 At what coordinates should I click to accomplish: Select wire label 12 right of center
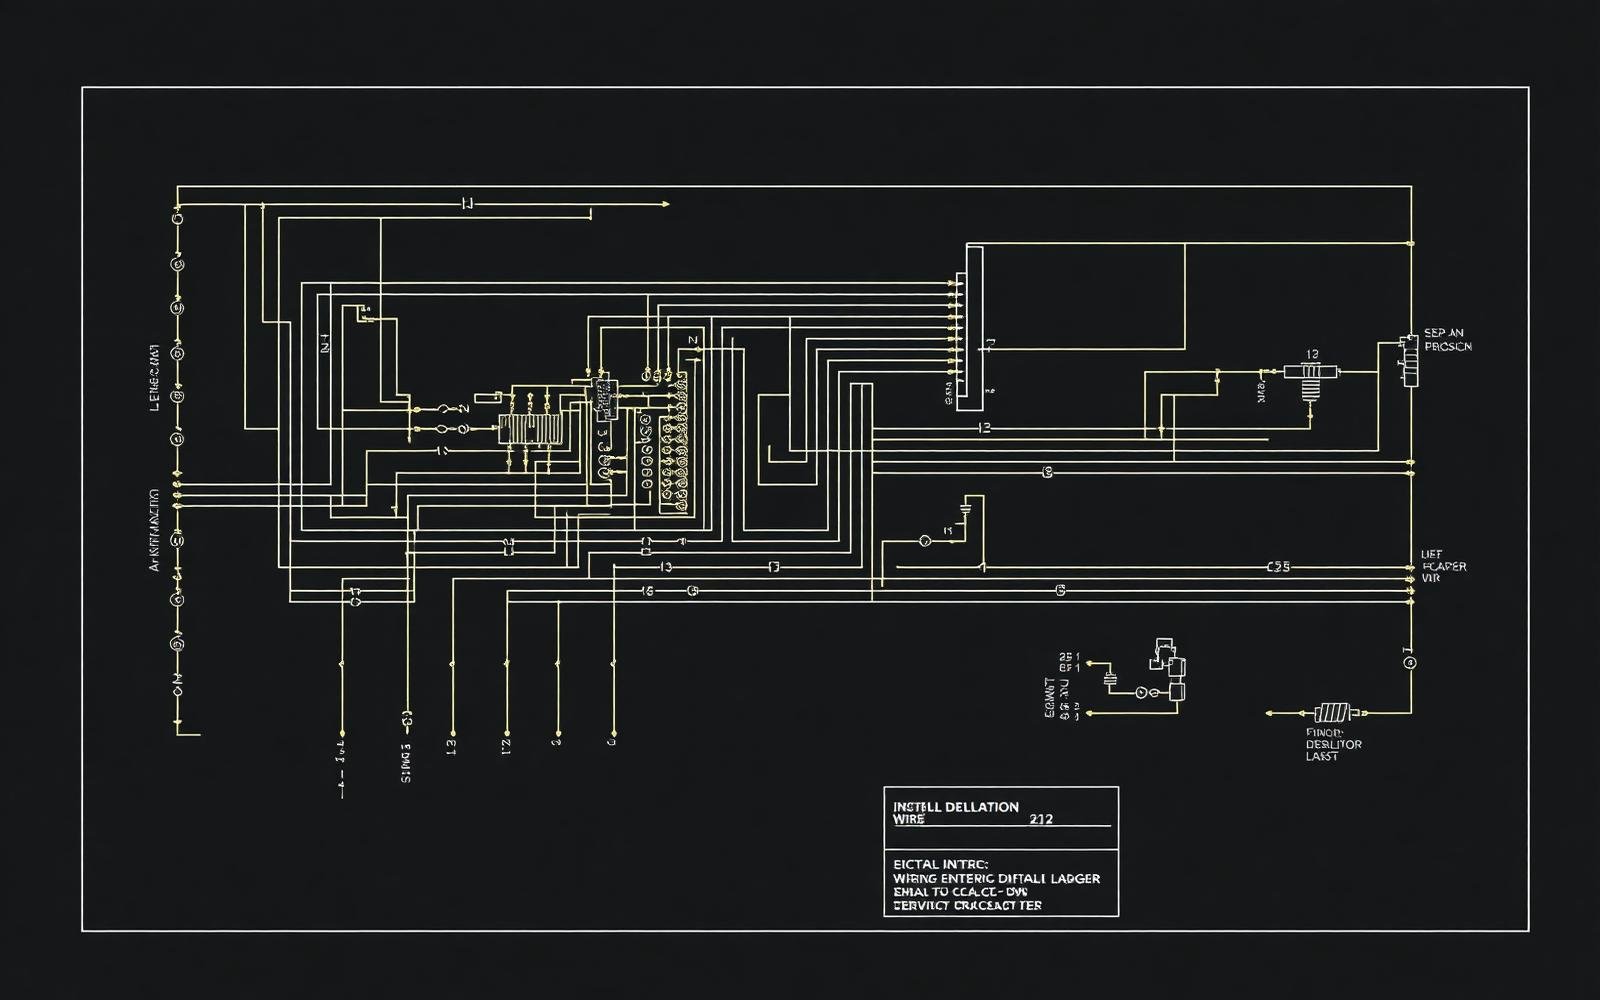click(x=984, y=428)
